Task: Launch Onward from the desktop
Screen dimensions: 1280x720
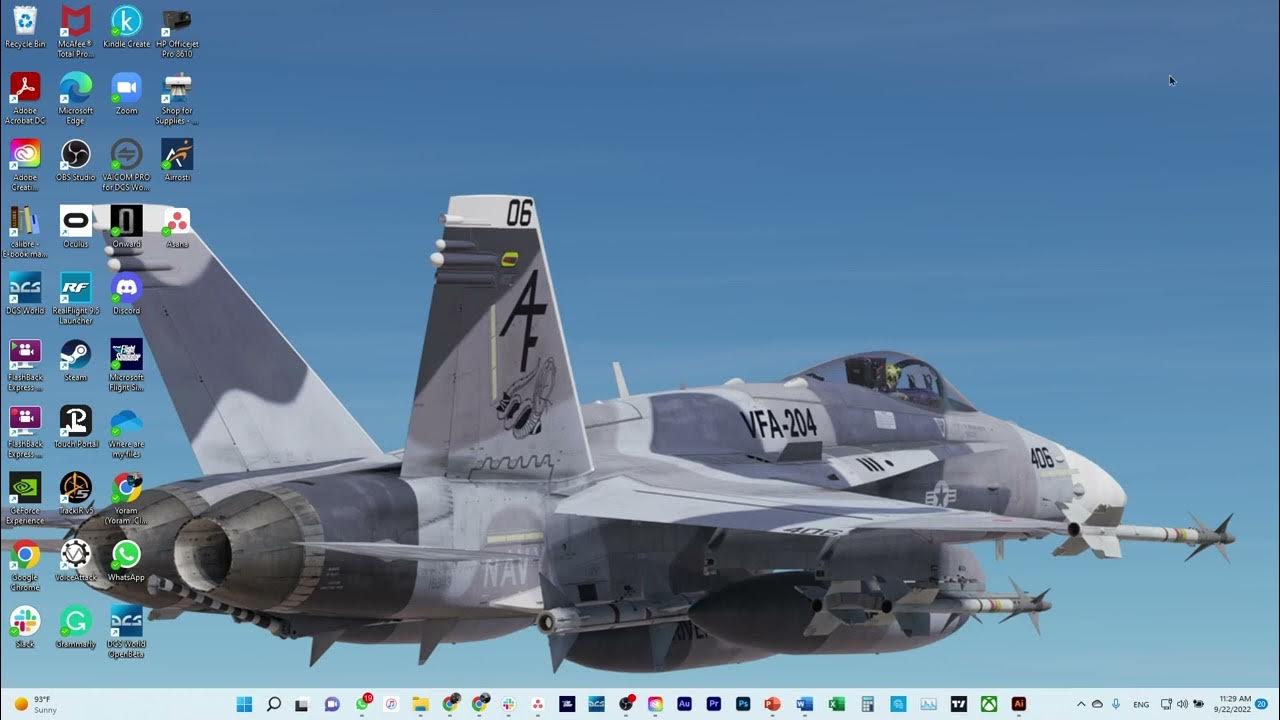Action: [126, 227]
